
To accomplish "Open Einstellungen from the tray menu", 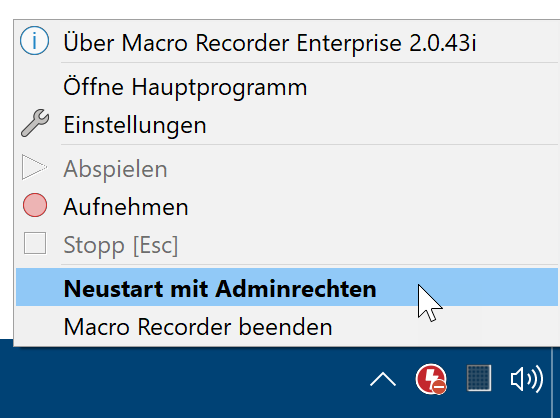I will [286, 125].
